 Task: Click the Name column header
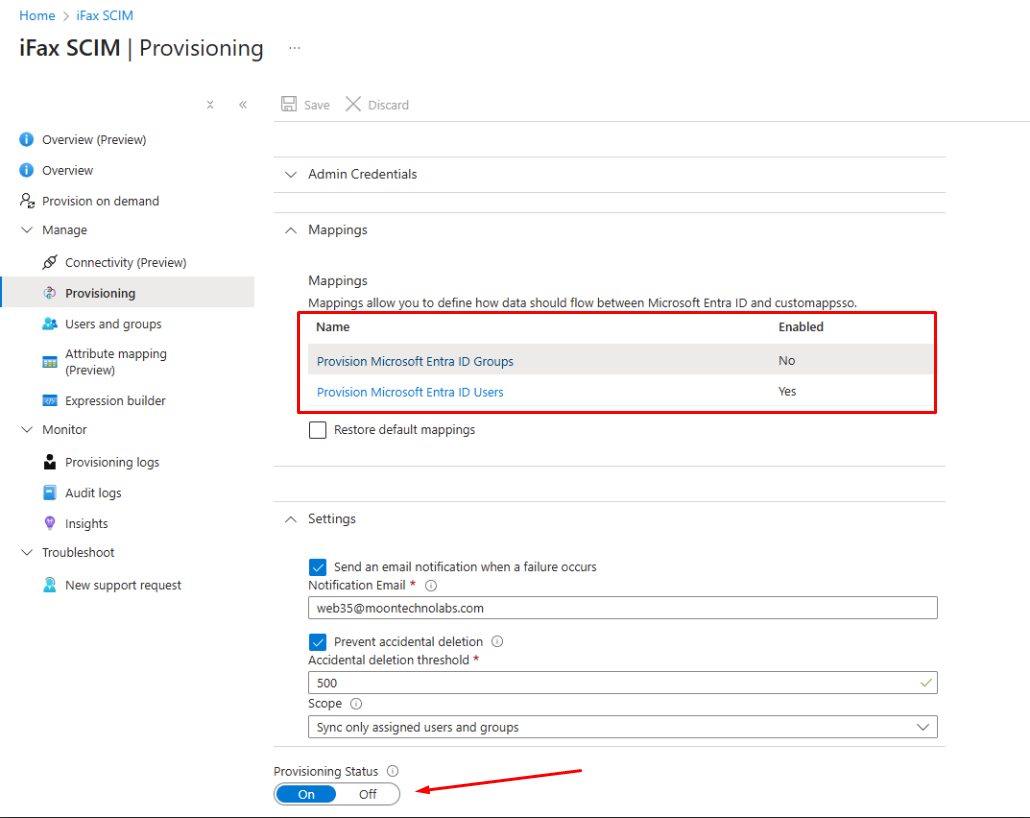[333, 327]
